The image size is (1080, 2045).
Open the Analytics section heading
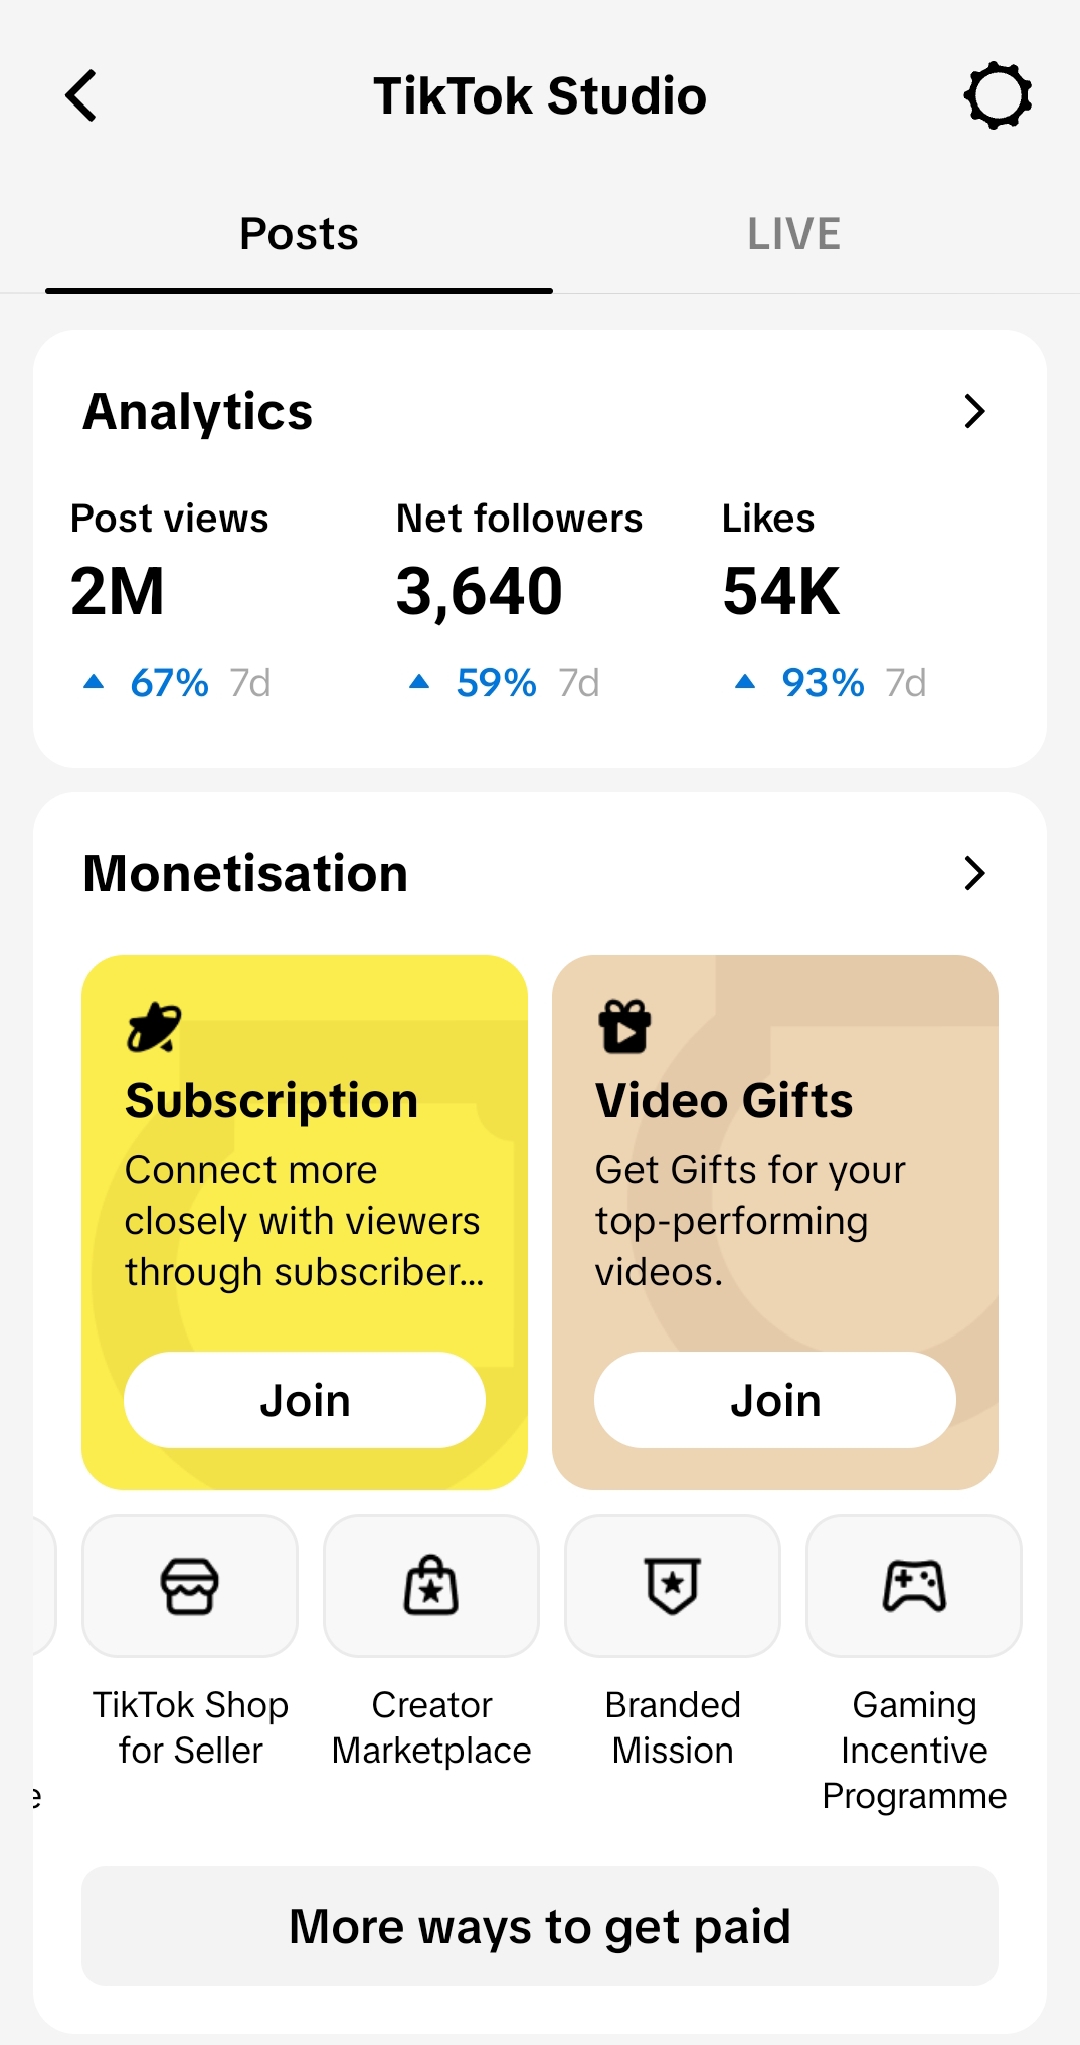198,411
